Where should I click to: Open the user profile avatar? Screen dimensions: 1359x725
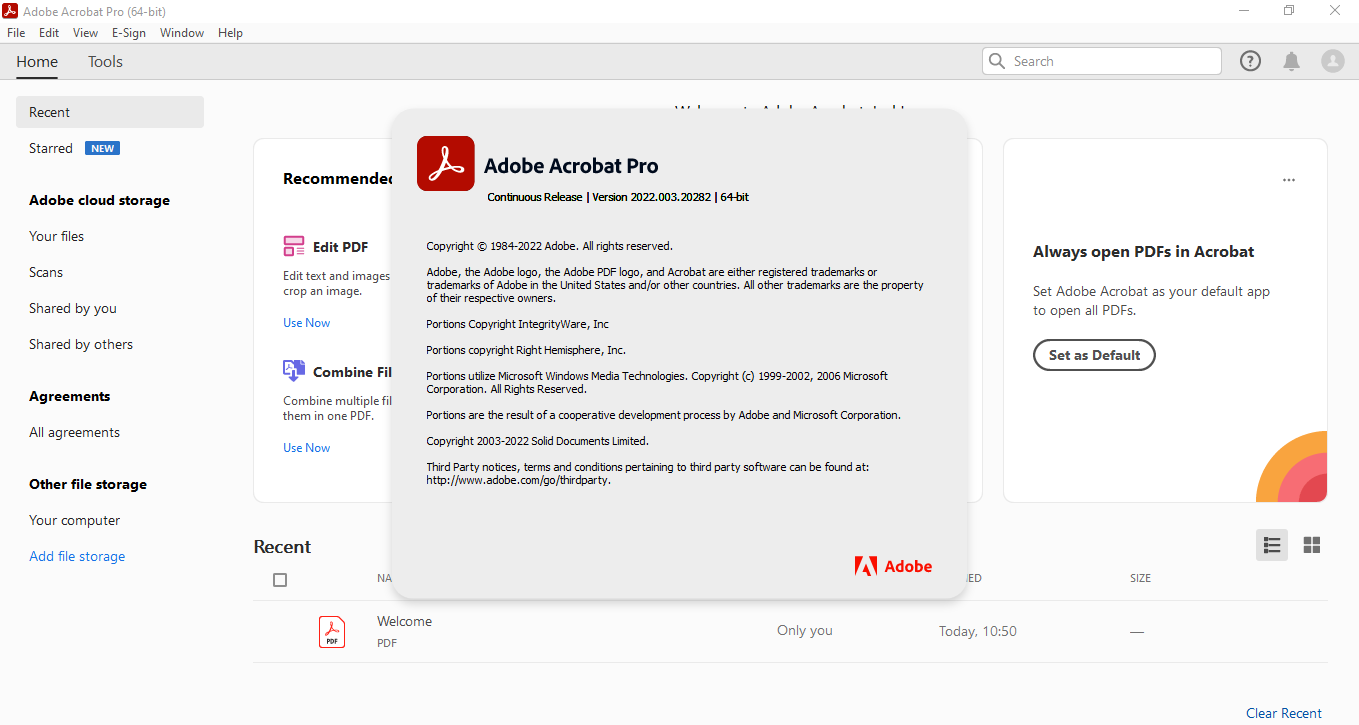coord(1333,61)
